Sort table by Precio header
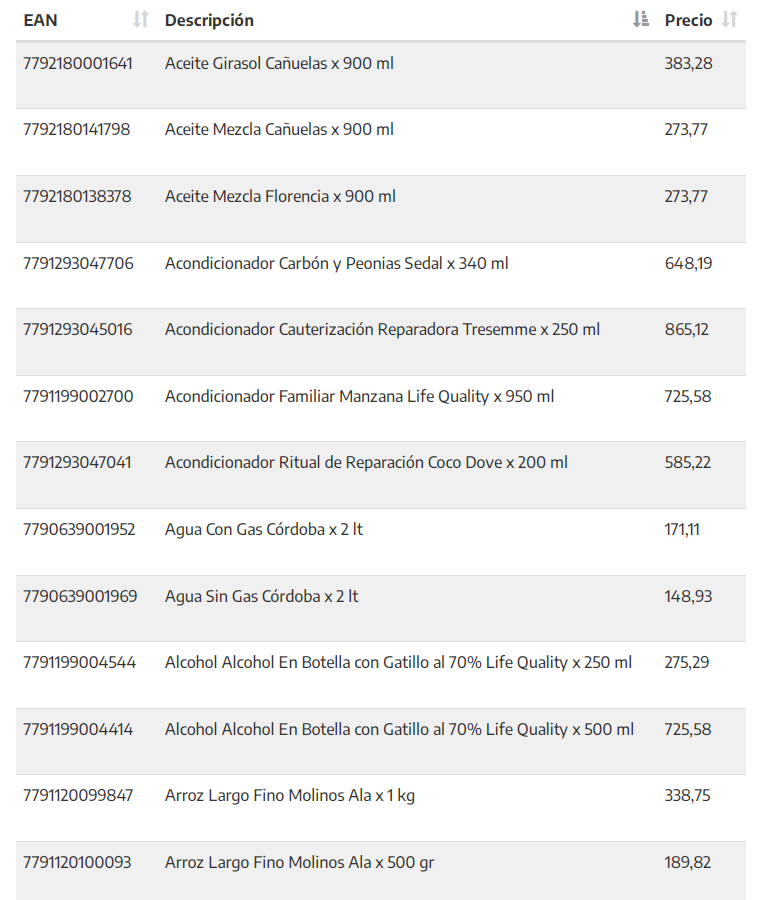This screenshot has height=900, width=759. click(688, 20)
